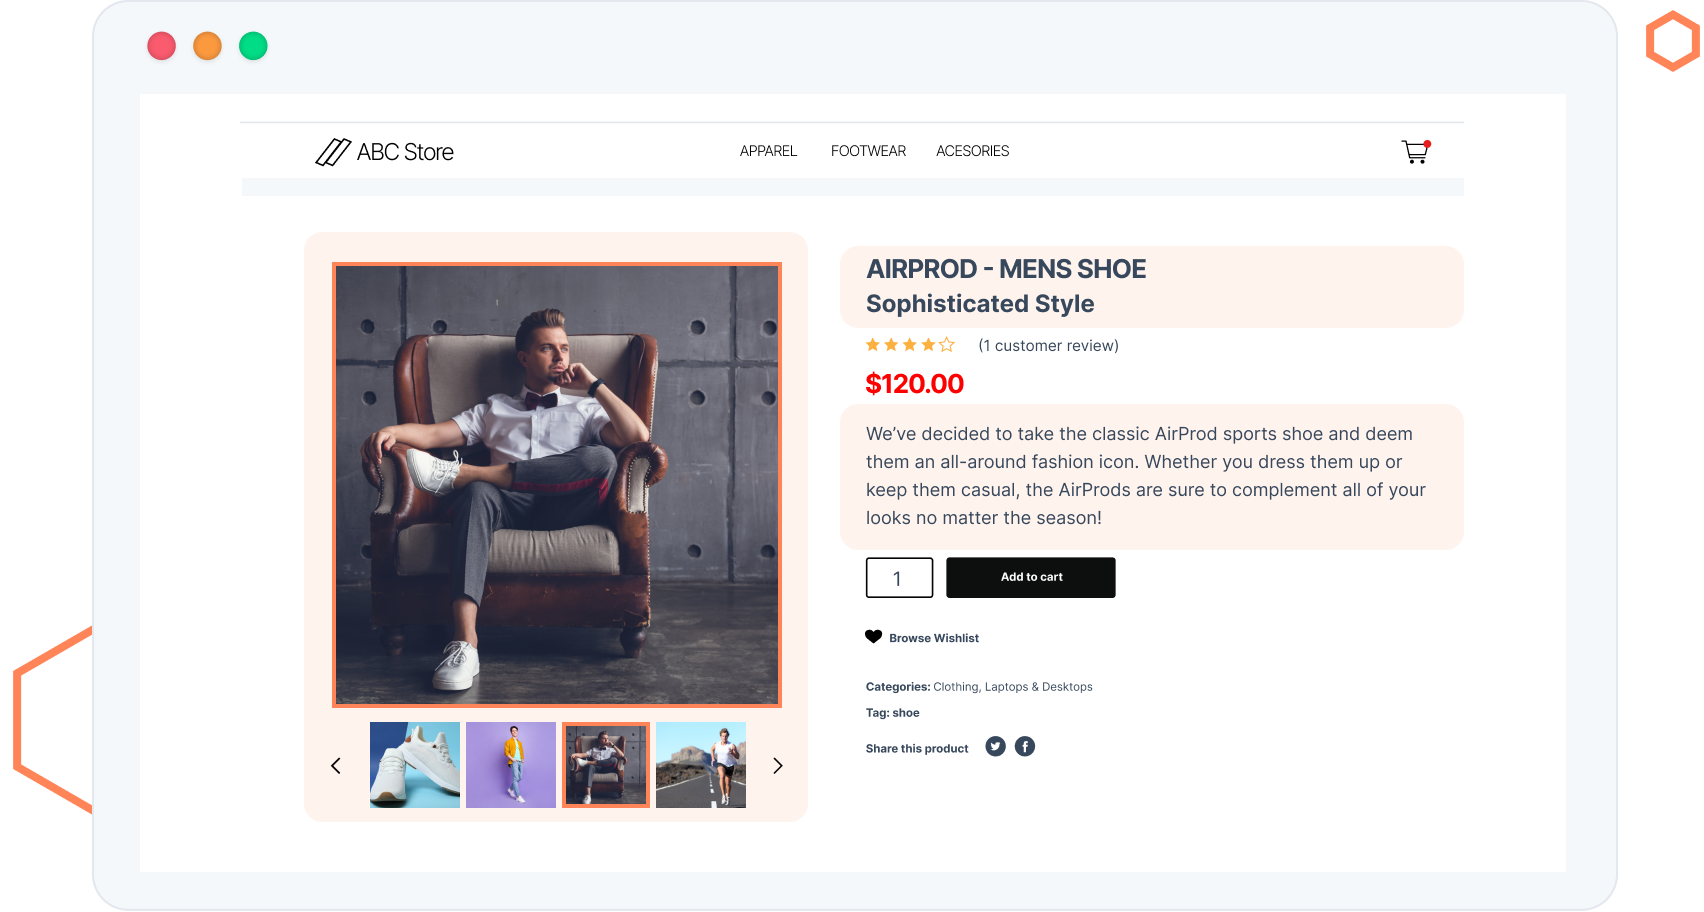Viewport: 1704px width, 912px height.
Task: Select the yellow jacket man thumbnail
Action: [x=511, y=765]
